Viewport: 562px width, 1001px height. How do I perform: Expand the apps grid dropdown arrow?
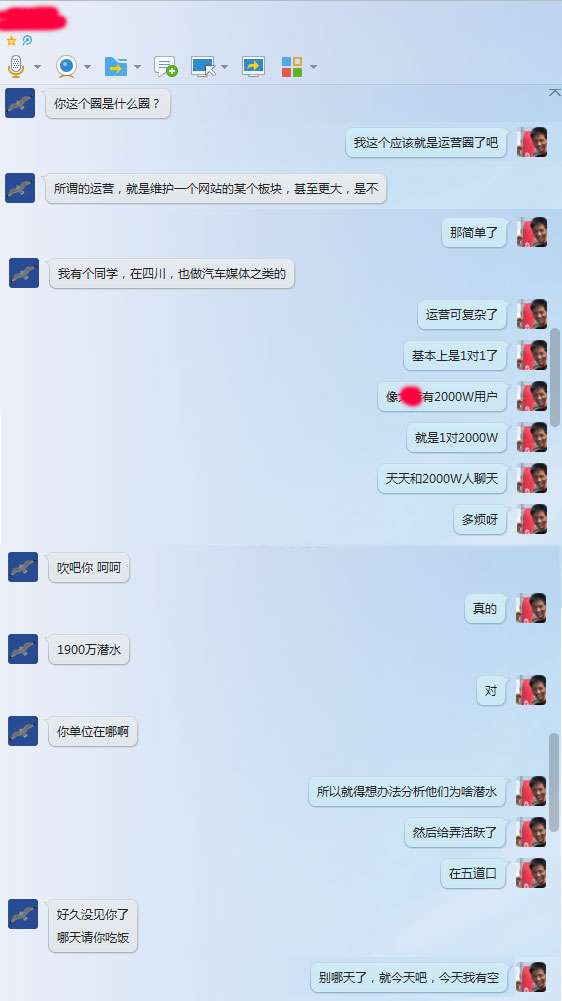[313, 67]
